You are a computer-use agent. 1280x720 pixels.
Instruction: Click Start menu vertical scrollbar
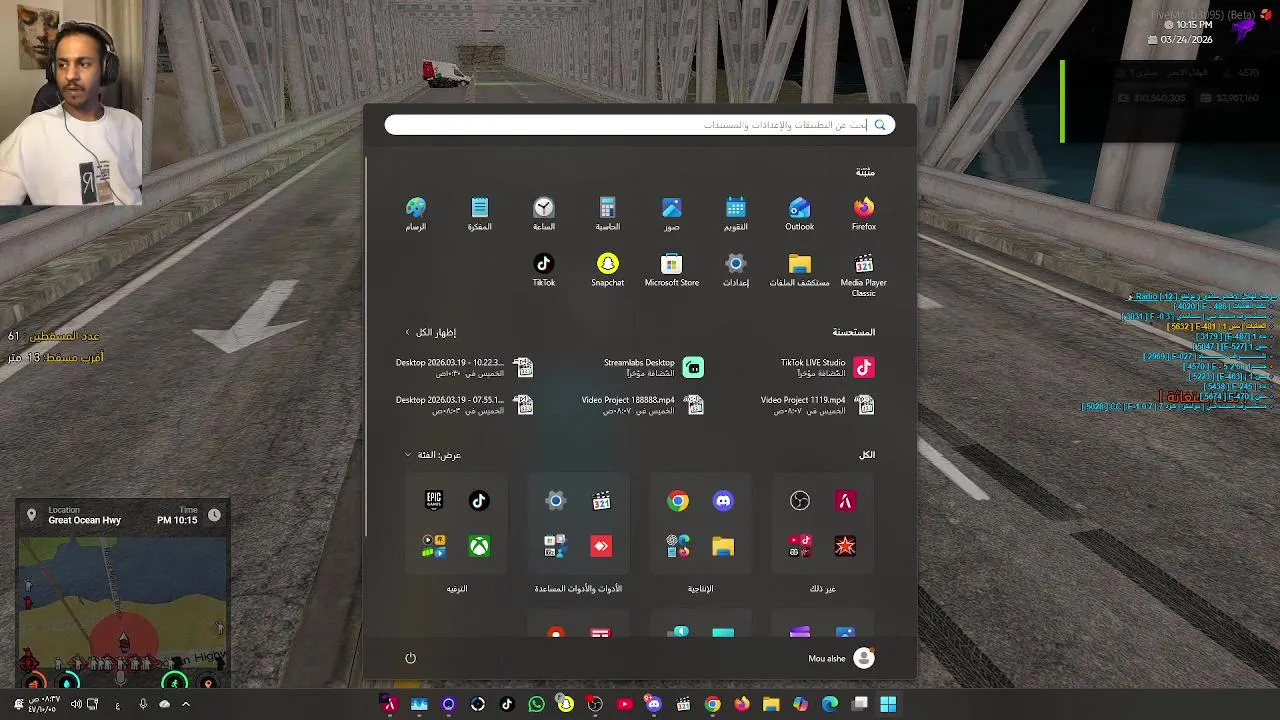367,345
